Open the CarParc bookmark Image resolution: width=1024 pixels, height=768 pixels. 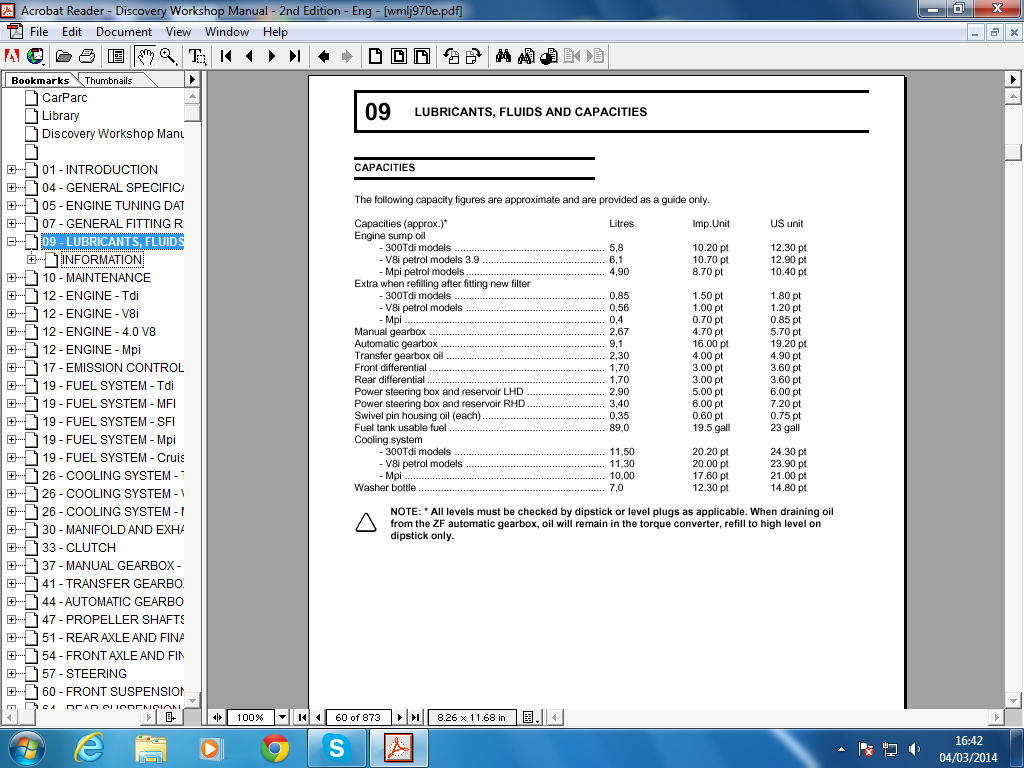coord(64,97)
